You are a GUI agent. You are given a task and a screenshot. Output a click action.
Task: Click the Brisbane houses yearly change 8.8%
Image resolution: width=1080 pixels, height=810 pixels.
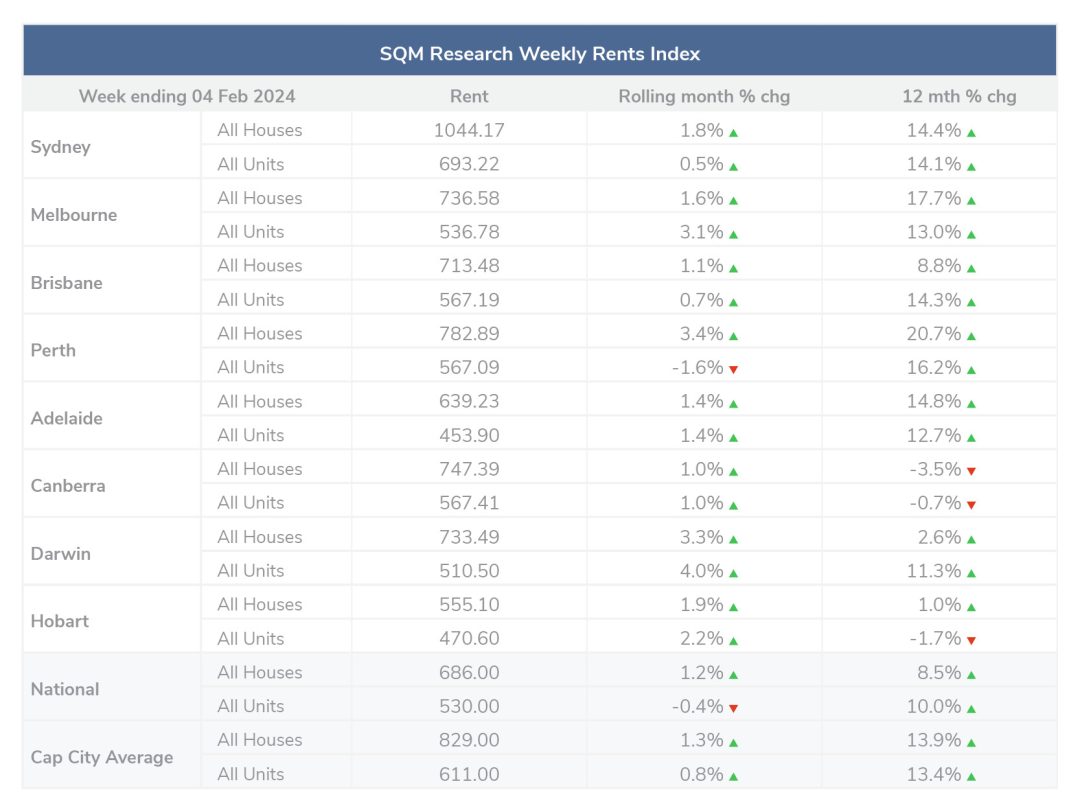coord(939,265)
